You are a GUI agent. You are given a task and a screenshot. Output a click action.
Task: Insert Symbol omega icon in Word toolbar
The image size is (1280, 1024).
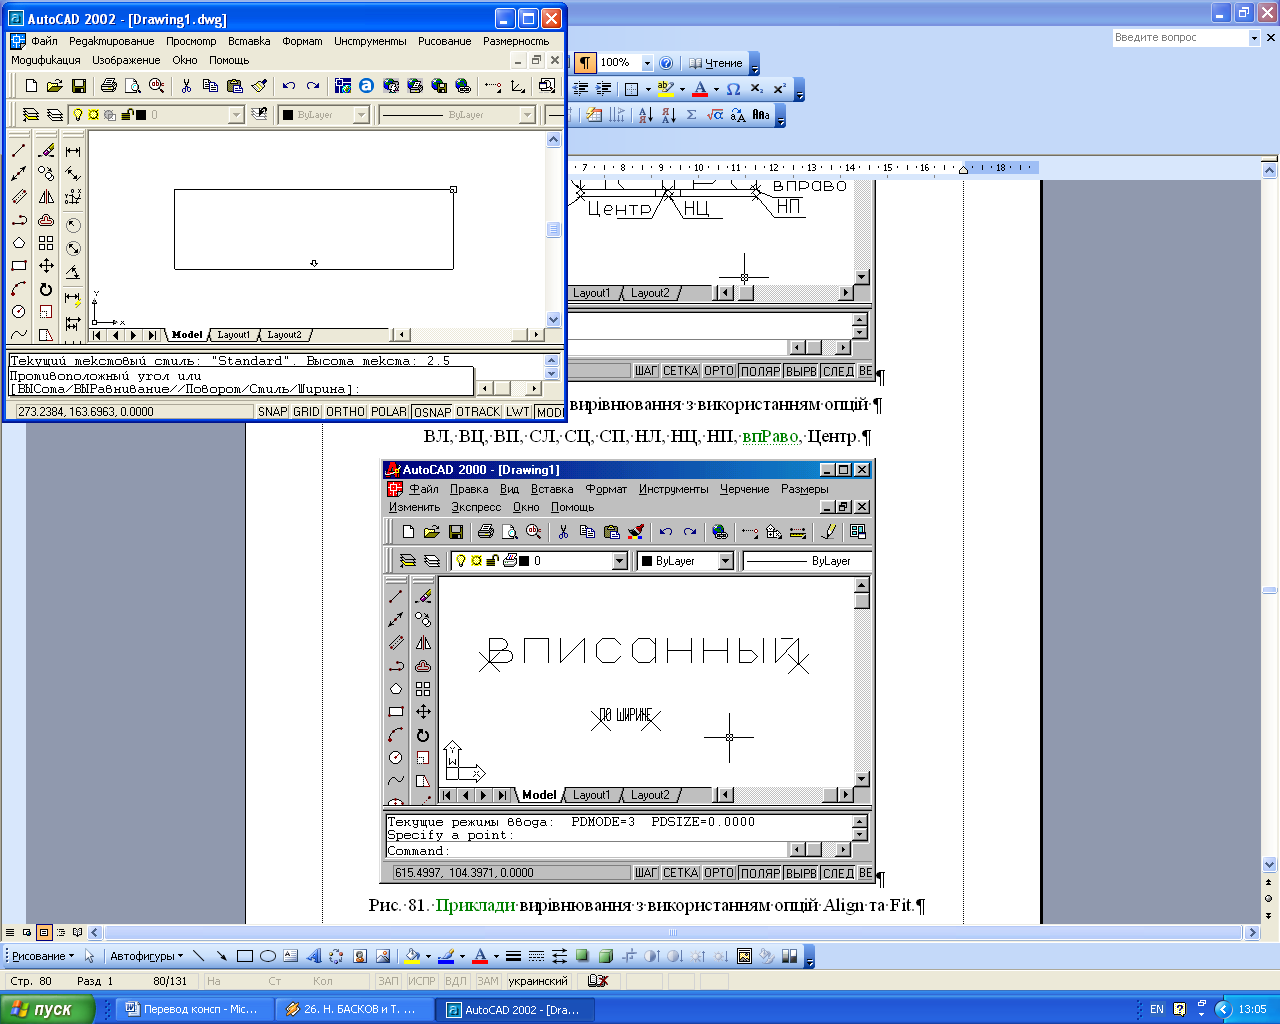pos(733,89)
